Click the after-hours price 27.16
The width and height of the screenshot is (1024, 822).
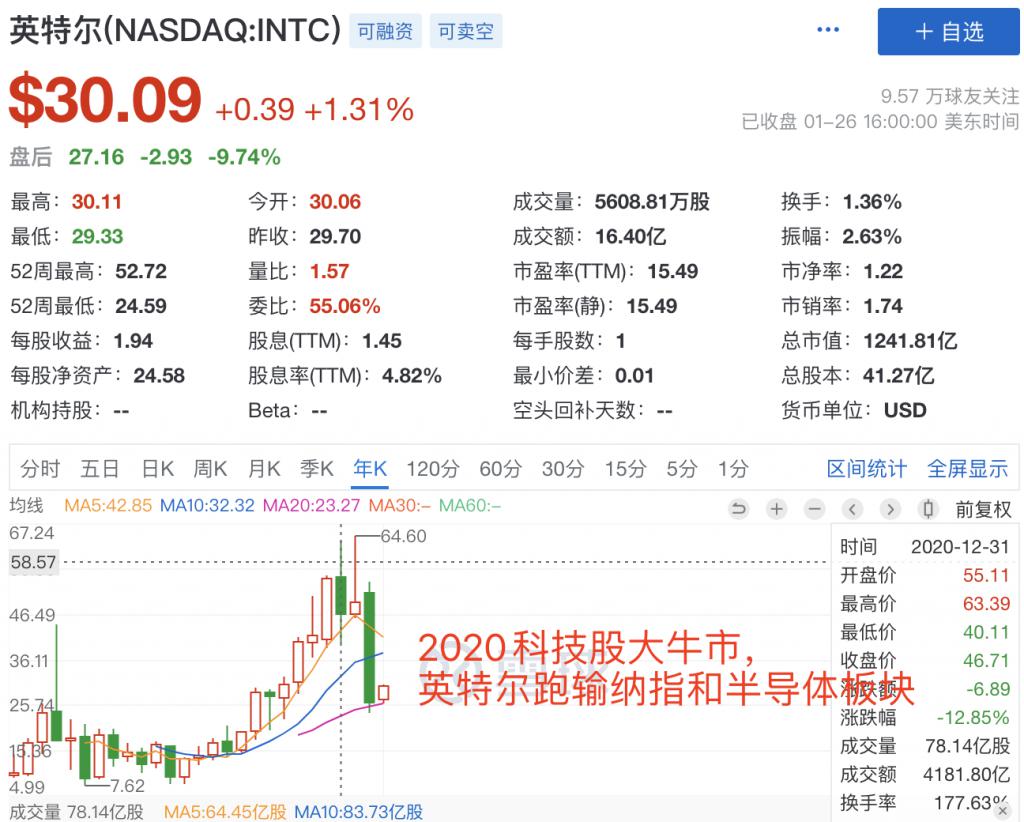[x=96, y=157]
